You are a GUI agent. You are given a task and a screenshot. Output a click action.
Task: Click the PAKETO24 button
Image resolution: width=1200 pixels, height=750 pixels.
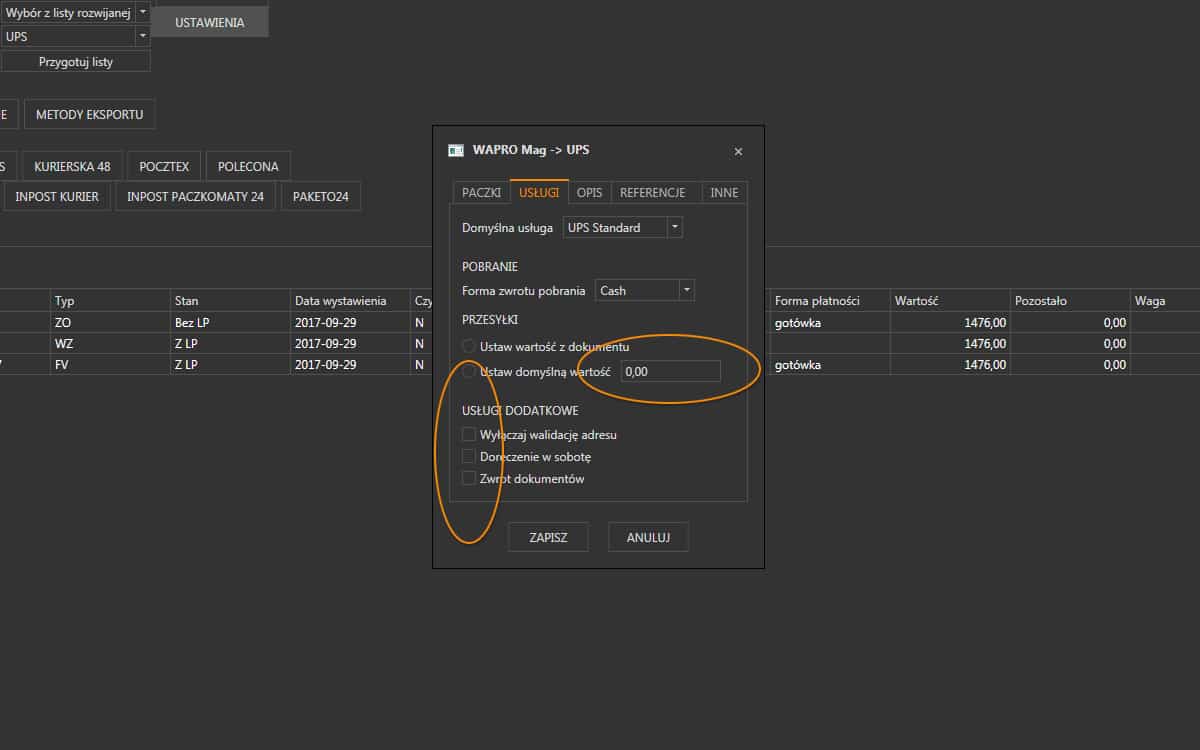pyautogui.click(x=321, y=196)
